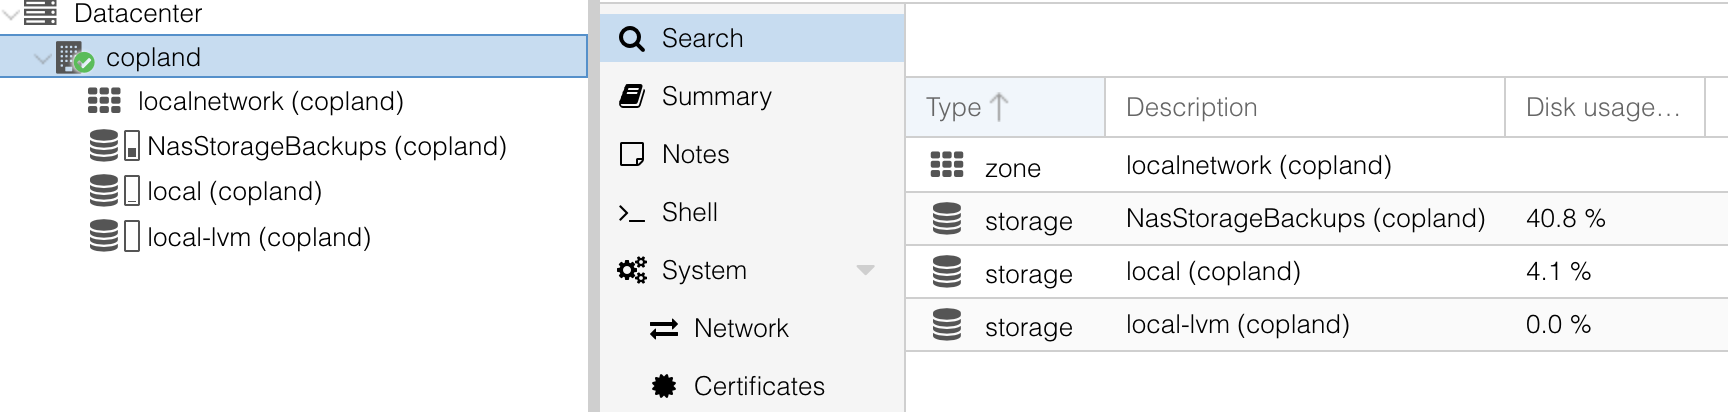Click the local-lvm storage icon in tree
The image size is (1728, 412).
[104, 237]
